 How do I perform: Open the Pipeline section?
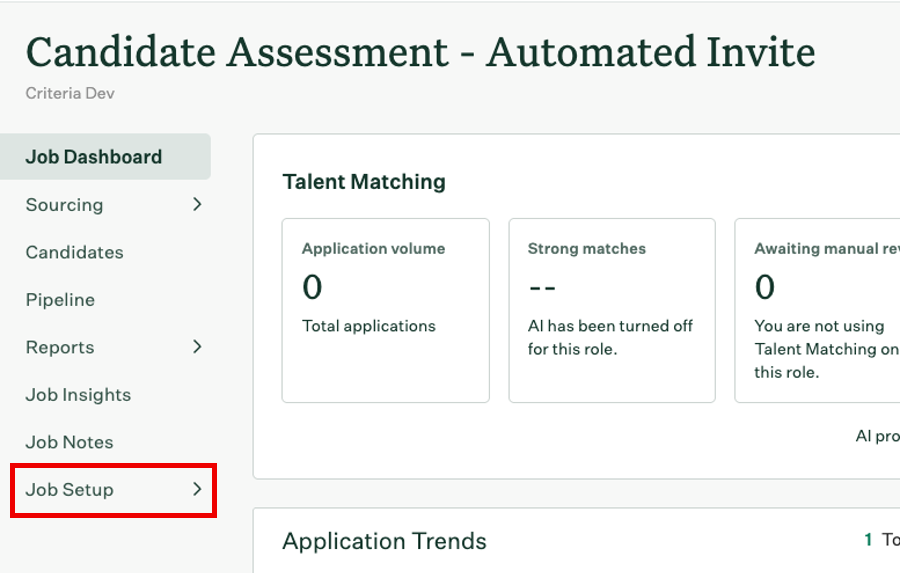(x=60, y=300)
